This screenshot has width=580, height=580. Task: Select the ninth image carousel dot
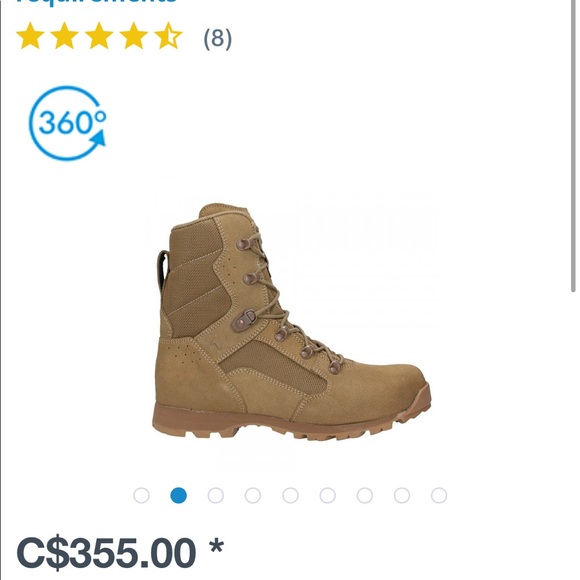click(x=439, y=495)
